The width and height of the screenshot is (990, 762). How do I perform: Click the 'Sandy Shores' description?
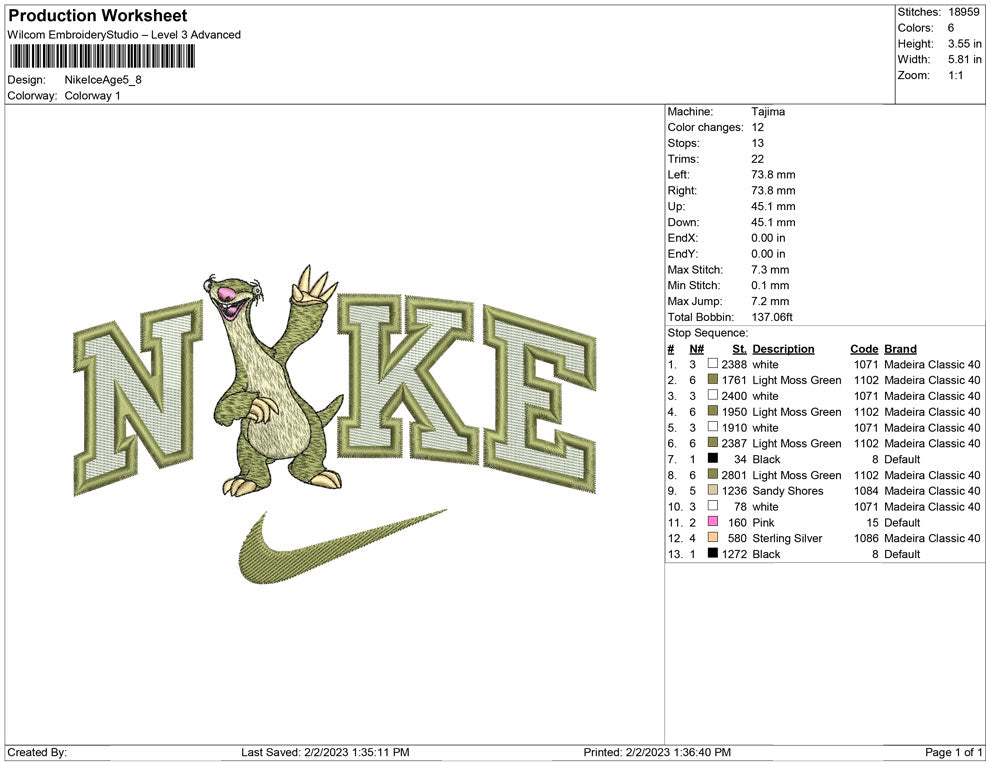coord(787,491)
